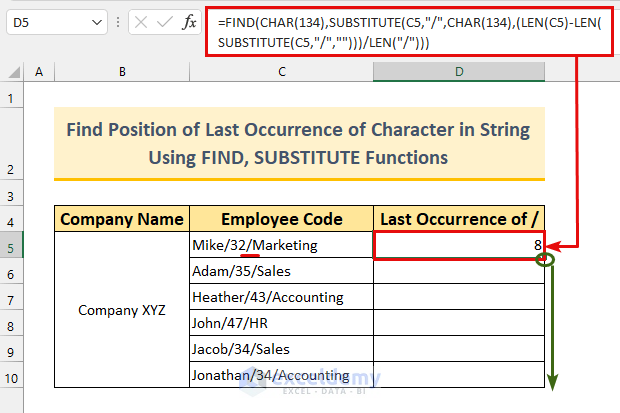Select cell 'Jonathan/34/Accounting'

[x=282, y=375]
